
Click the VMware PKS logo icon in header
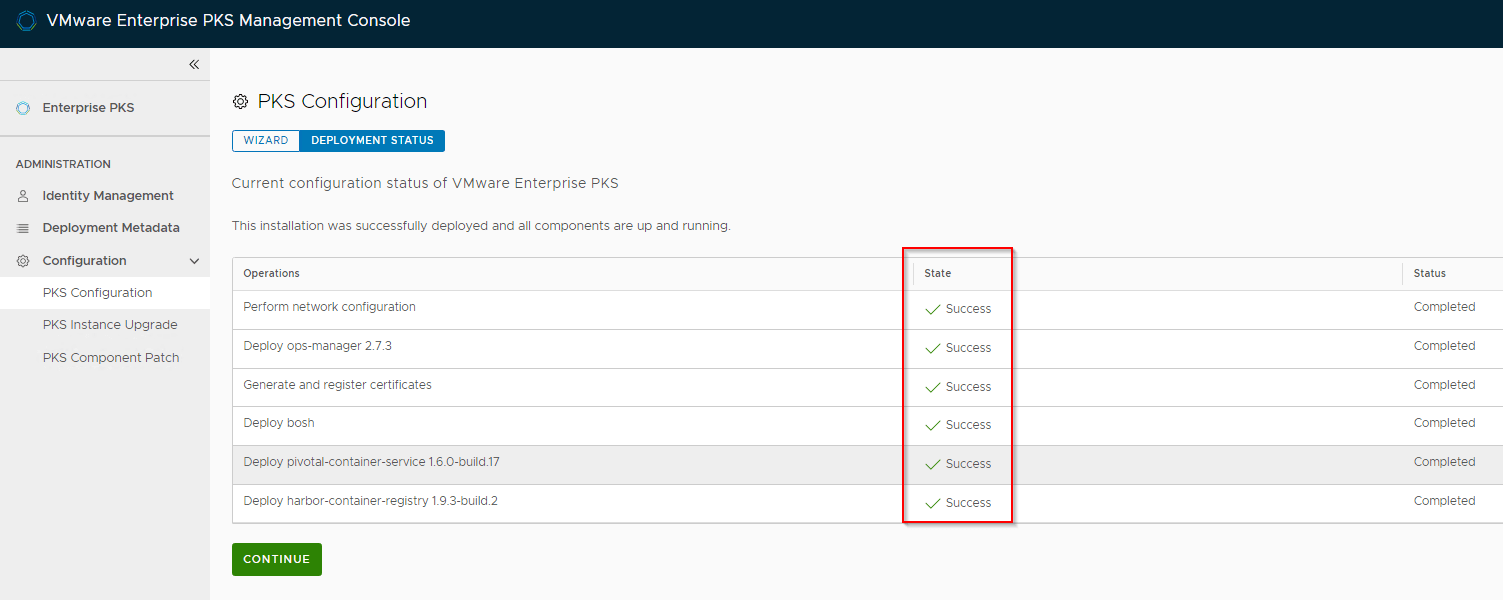pos(27,21)
